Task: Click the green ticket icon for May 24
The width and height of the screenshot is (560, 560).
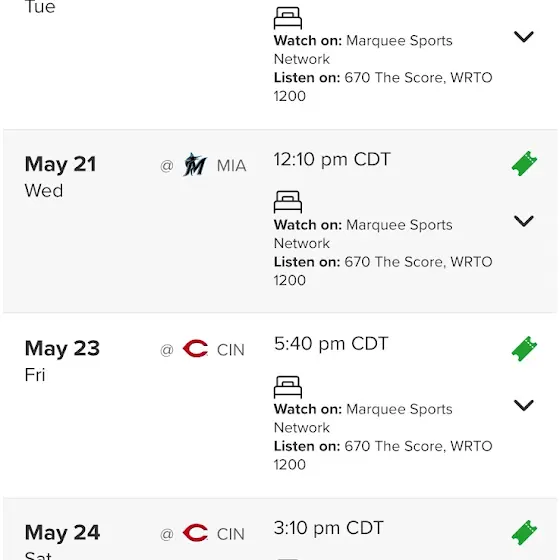Action: coord(524,532)
